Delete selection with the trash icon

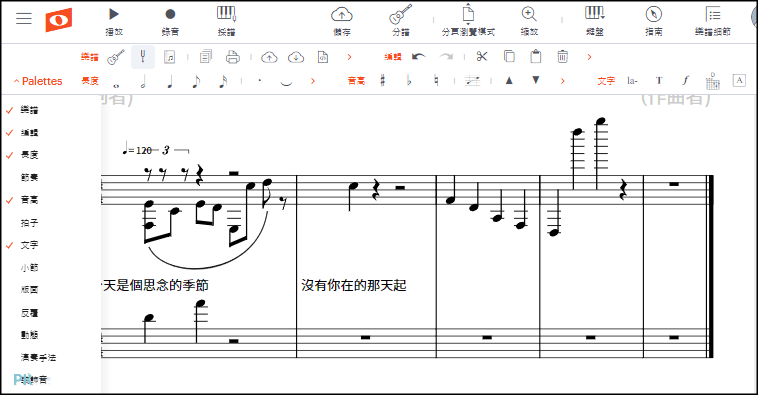[563, 57]
